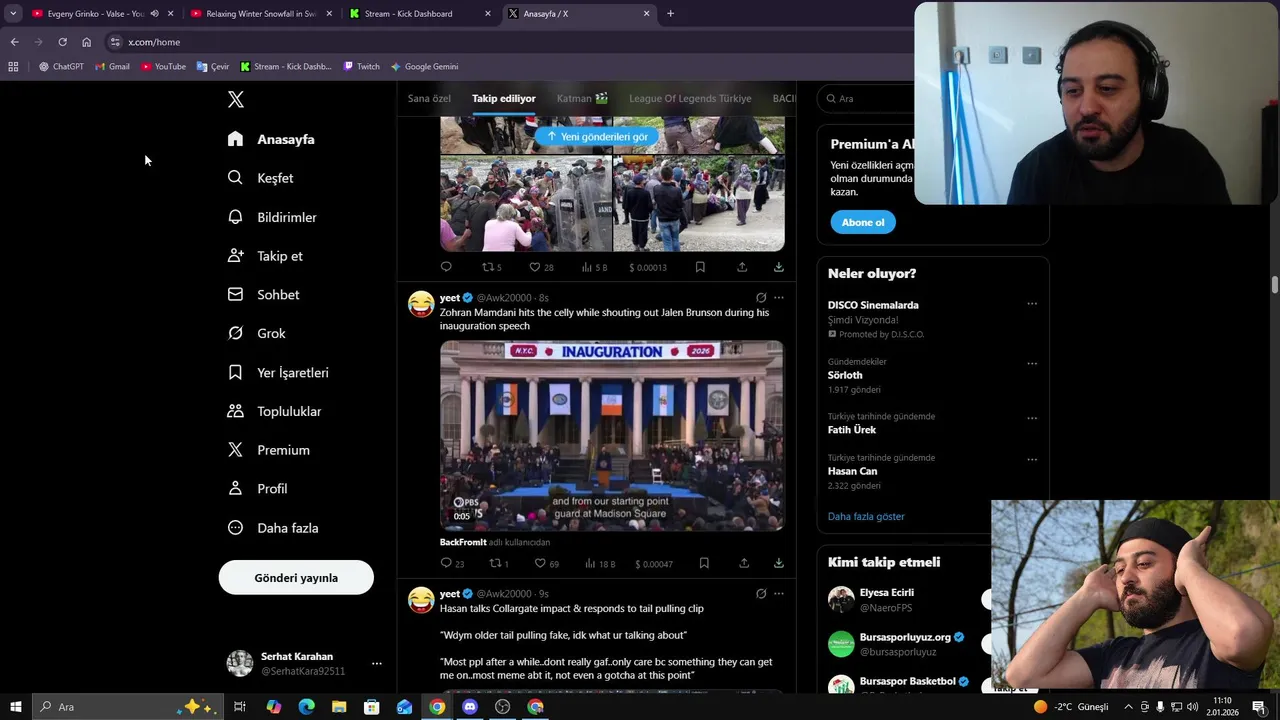Bookmark the Zohran Mamdani post
The width and height of the screenshot is (1280, 720).
pyautogui.click(x=704, y=563)
